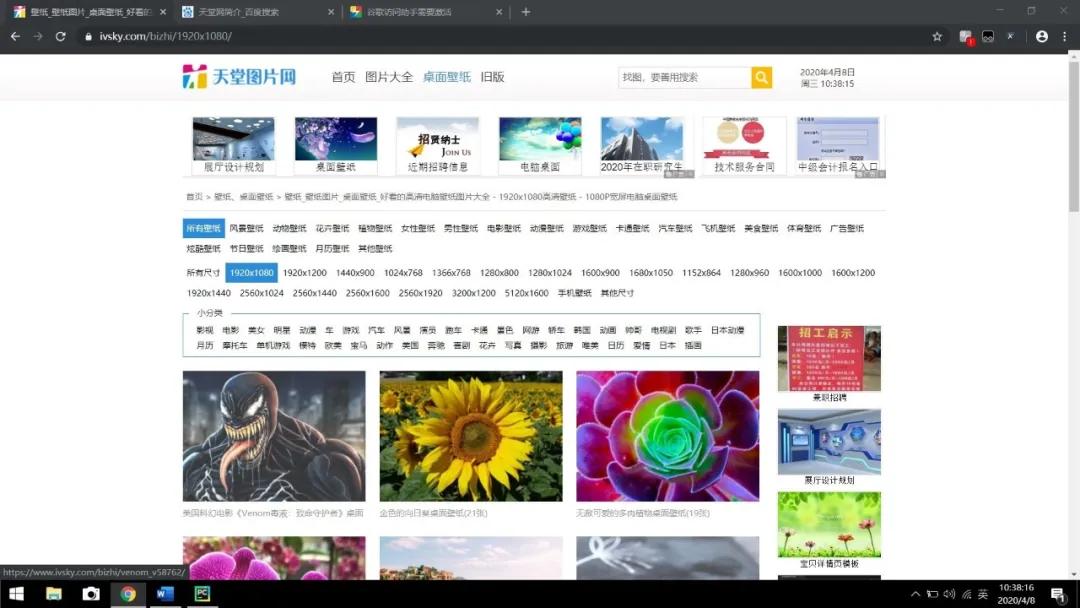The height and width of the screenshot is (608, 1080).
Task: Click the sunflower wallpaper thumbnail
Action: tap(470, 437)
